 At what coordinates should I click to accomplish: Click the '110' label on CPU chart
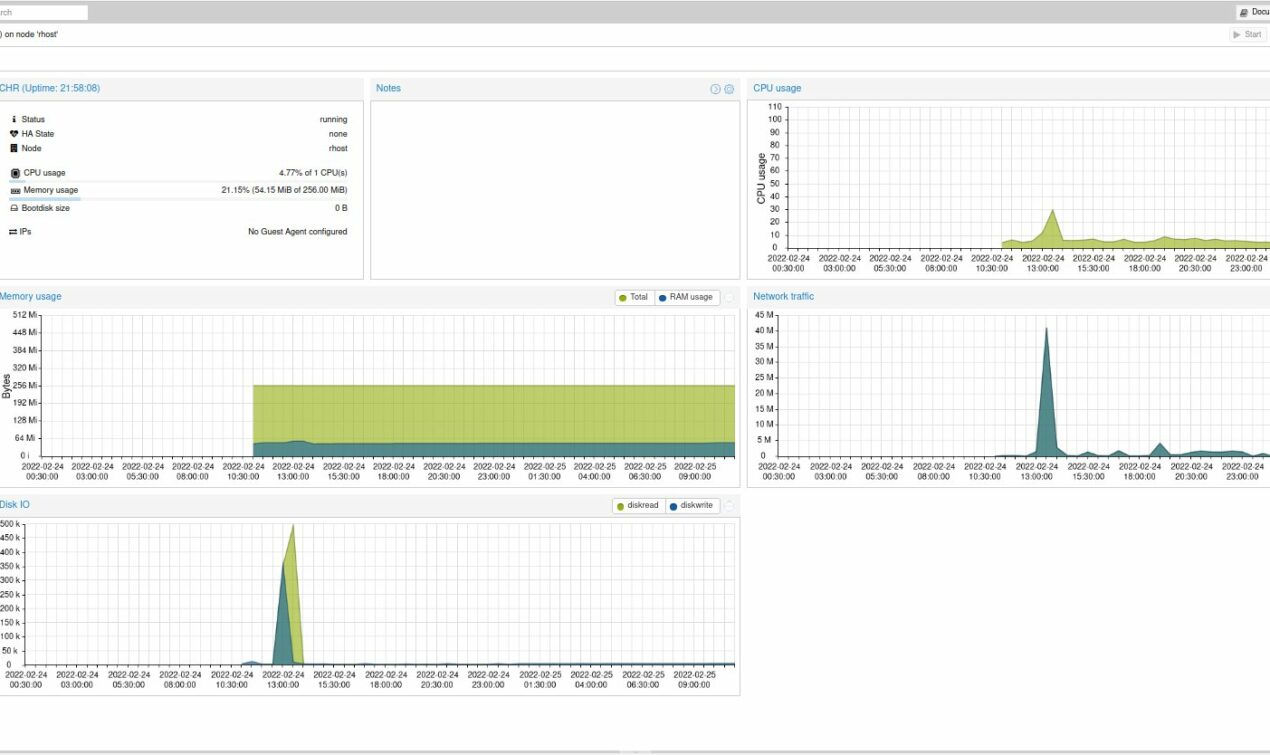774,107
